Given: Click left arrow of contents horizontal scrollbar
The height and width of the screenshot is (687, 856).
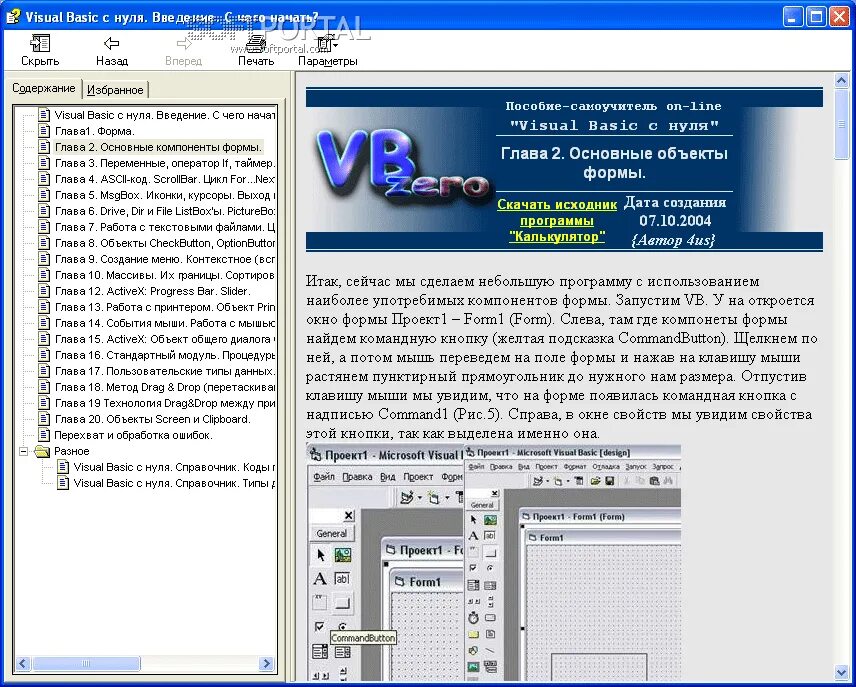Looking at the screenshot, I should click(x=23, y=664).
